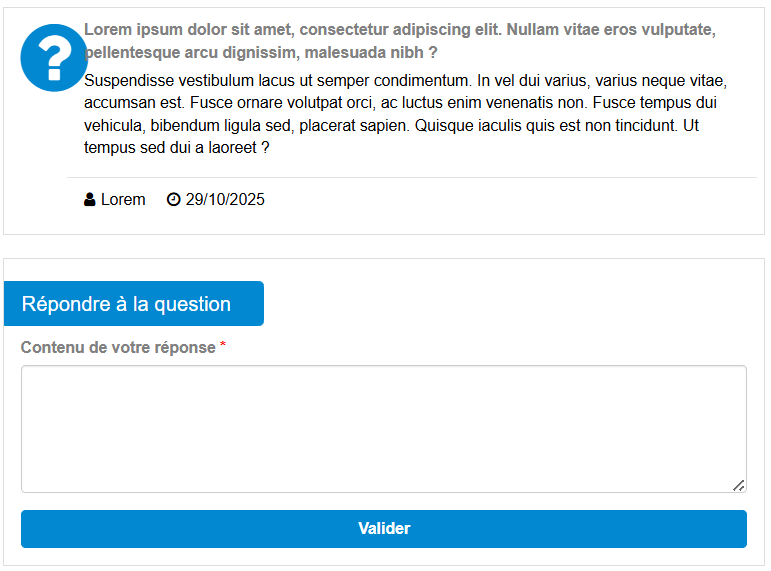Click the "Contenu de votre réponse" label
The width and height of the screenshot is (771, 571).
tap(118, 348)
